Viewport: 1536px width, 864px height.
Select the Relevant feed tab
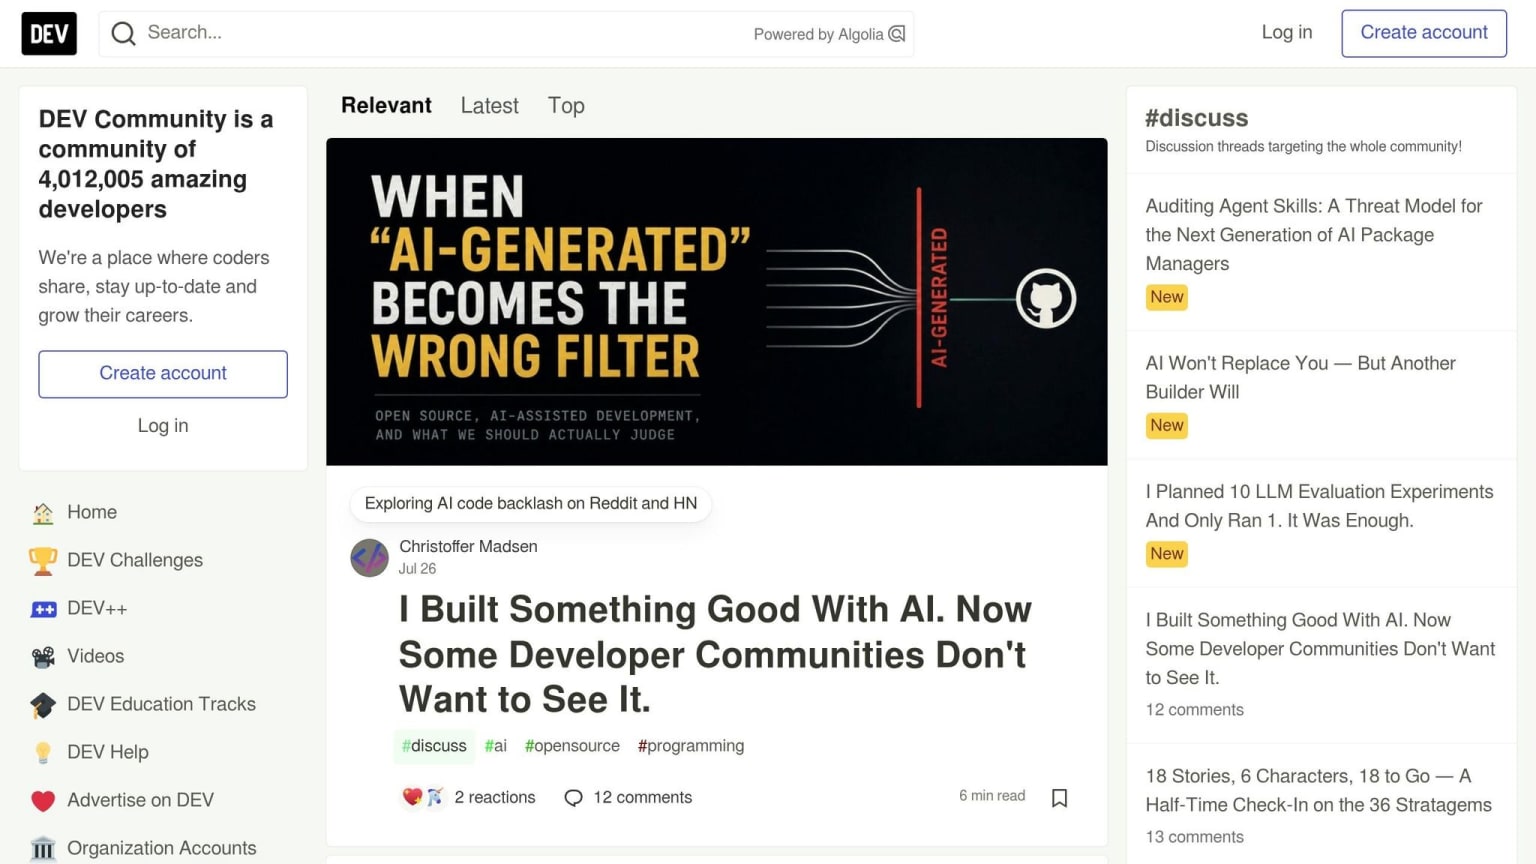[386, 106]
